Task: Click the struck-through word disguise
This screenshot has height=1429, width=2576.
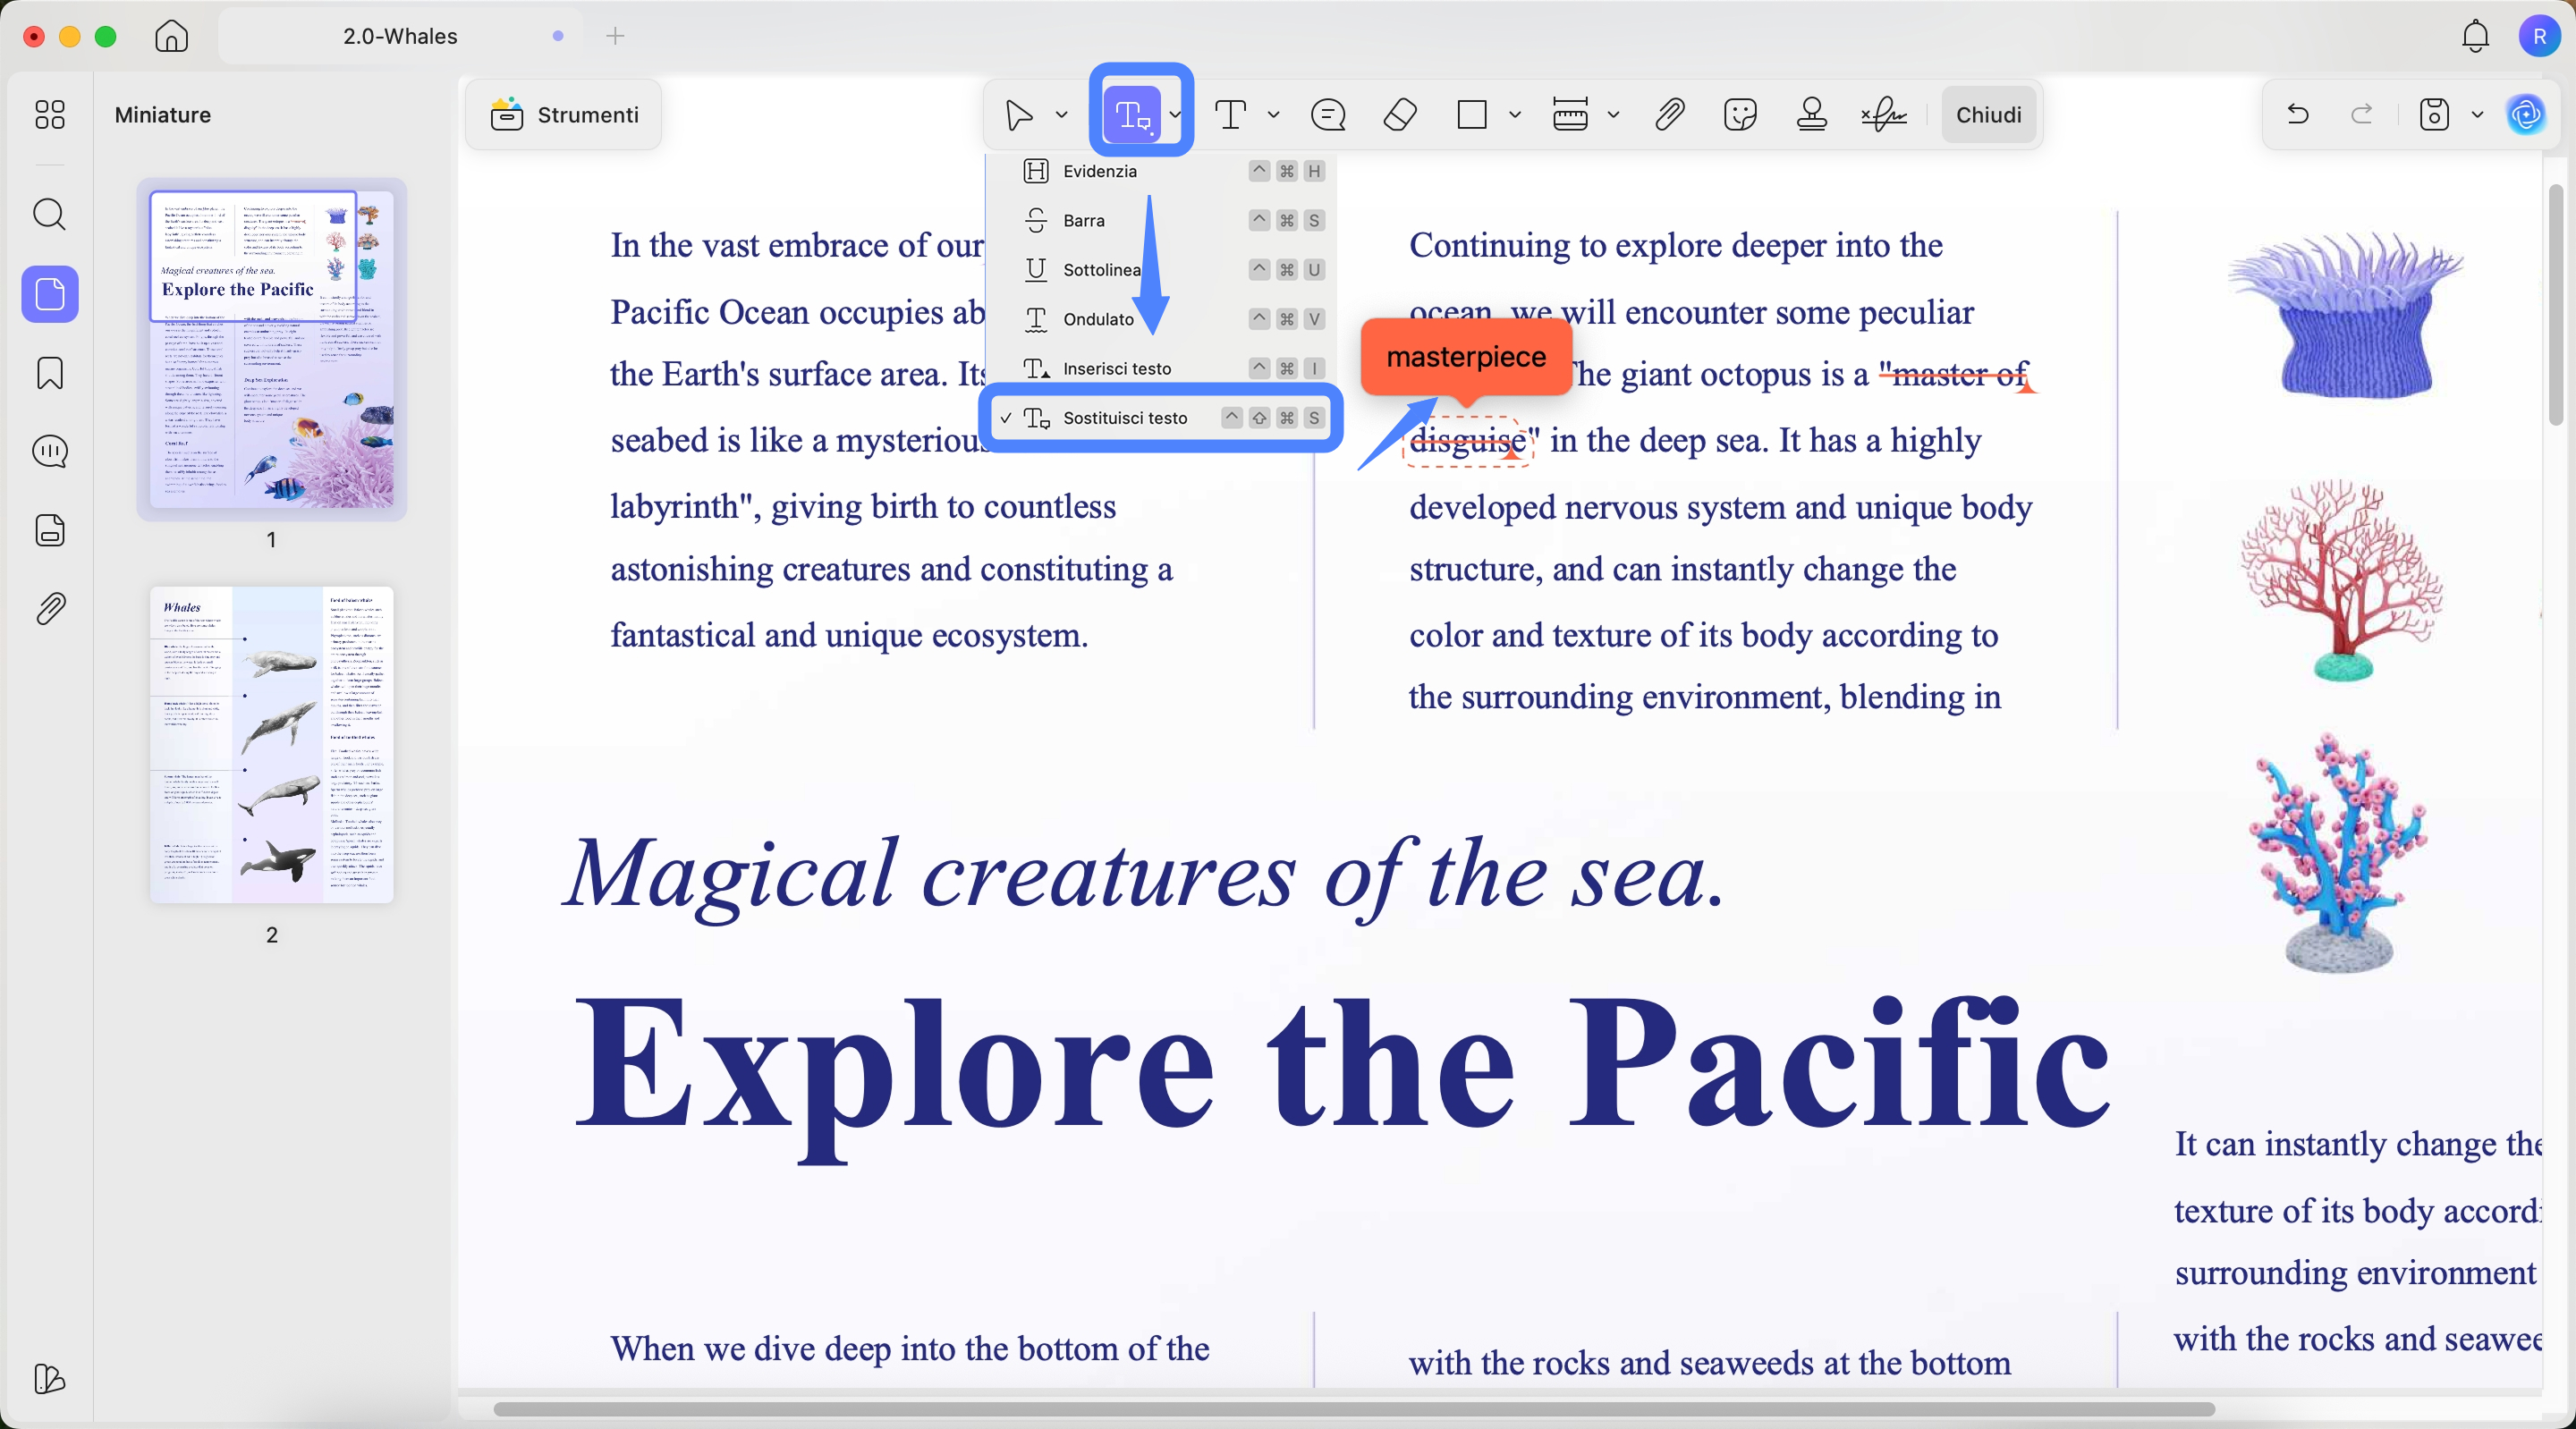Action: 1468,440
